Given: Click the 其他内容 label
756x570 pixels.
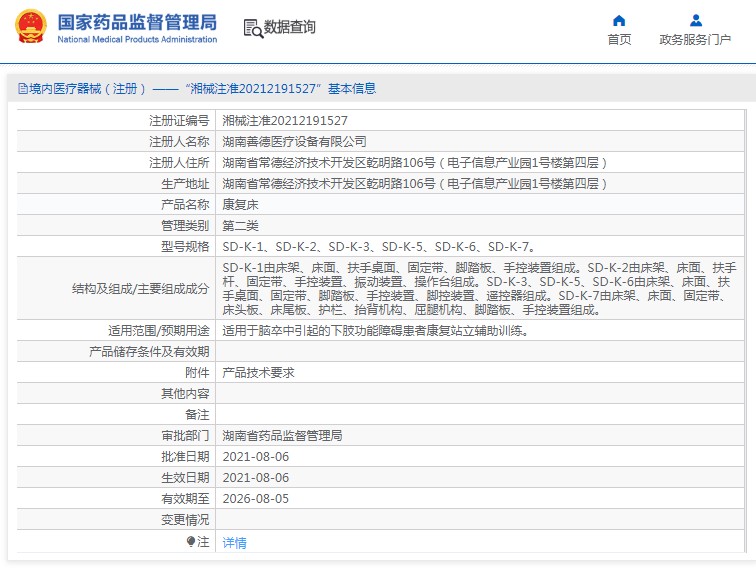Looking at the screenshot, I should [x=185, y=394].
